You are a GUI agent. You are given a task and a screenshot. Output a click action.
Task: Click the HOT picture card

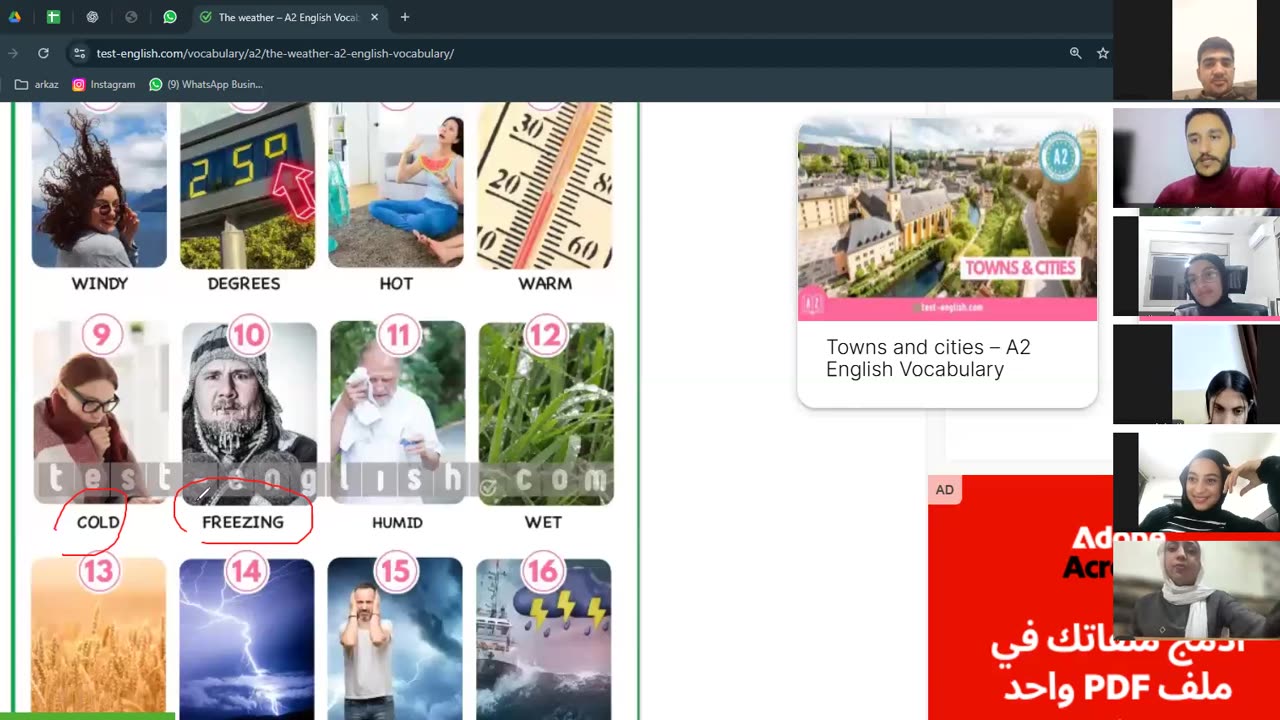(x=396, y=185)
